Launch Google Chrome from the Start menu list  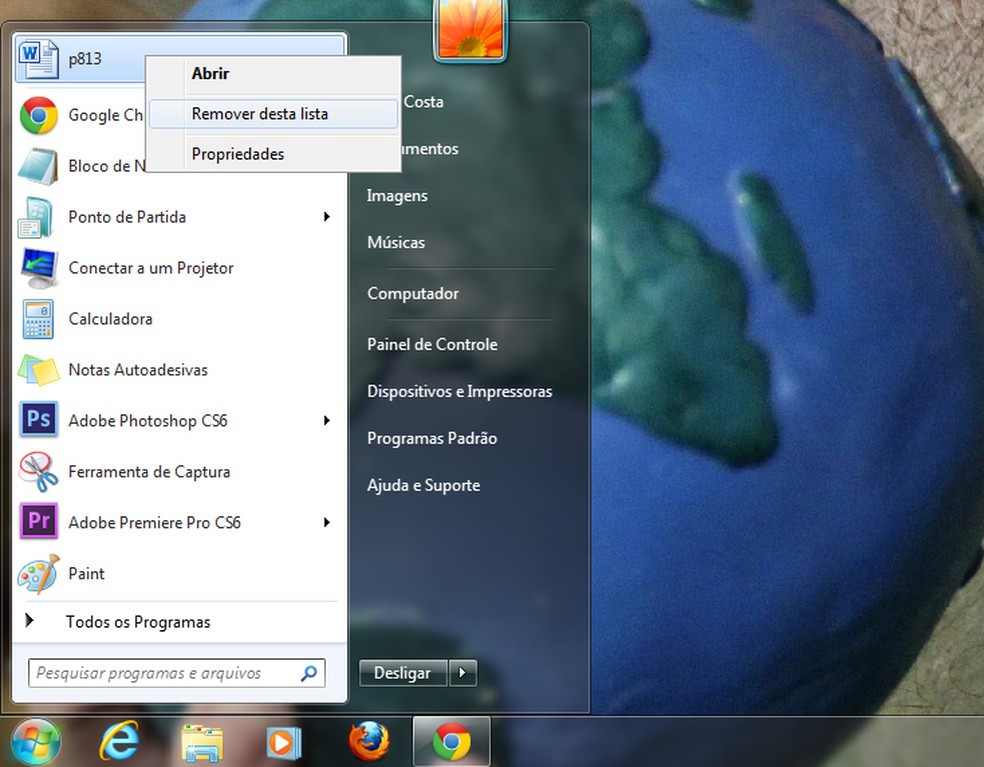38,115
